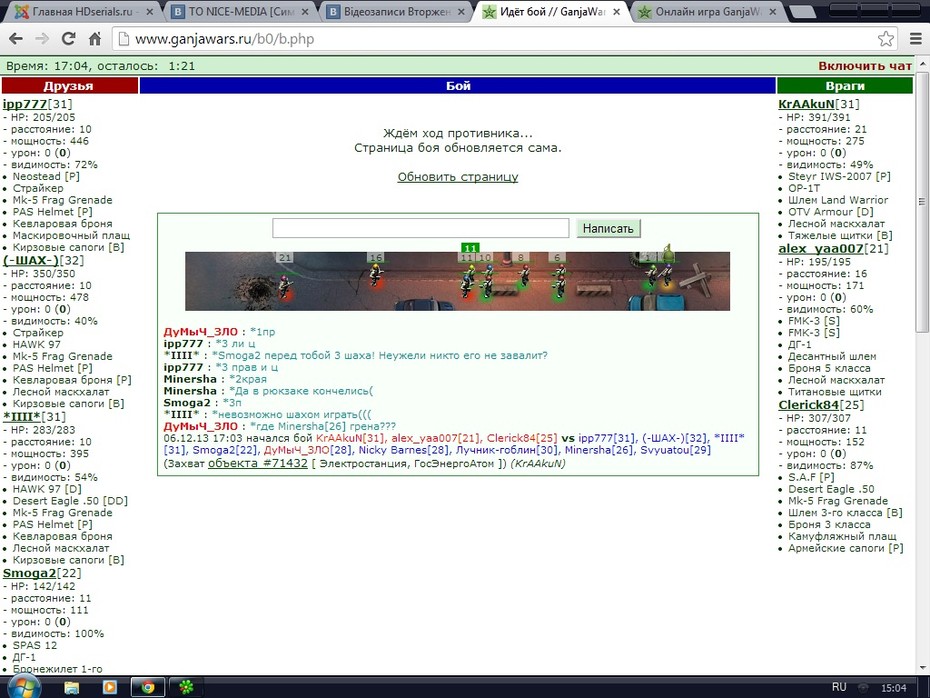
Task: Click ДуМыЧ_ЗЛО name on *1пр message
Action: point(200,332)
